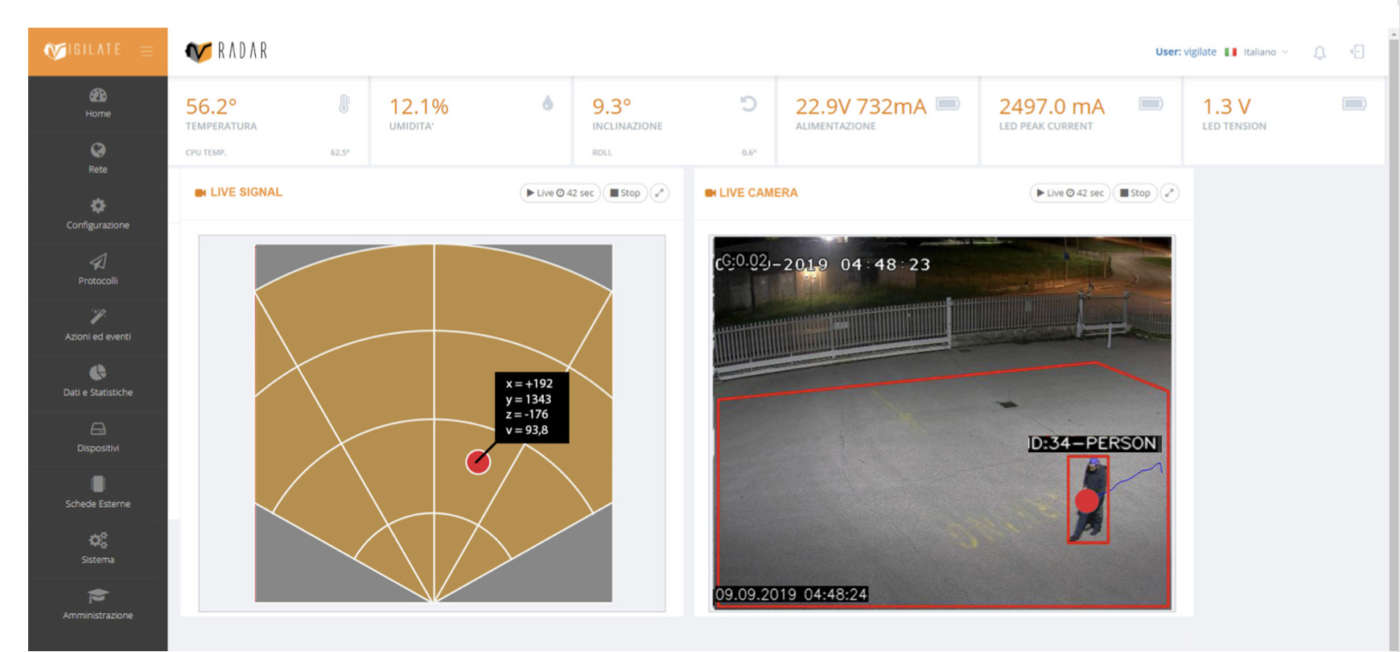This screenshot has width=1400, height=652.
Task: Expand the Live Signal panel fullscreen
Action: (x=660, y=193)
